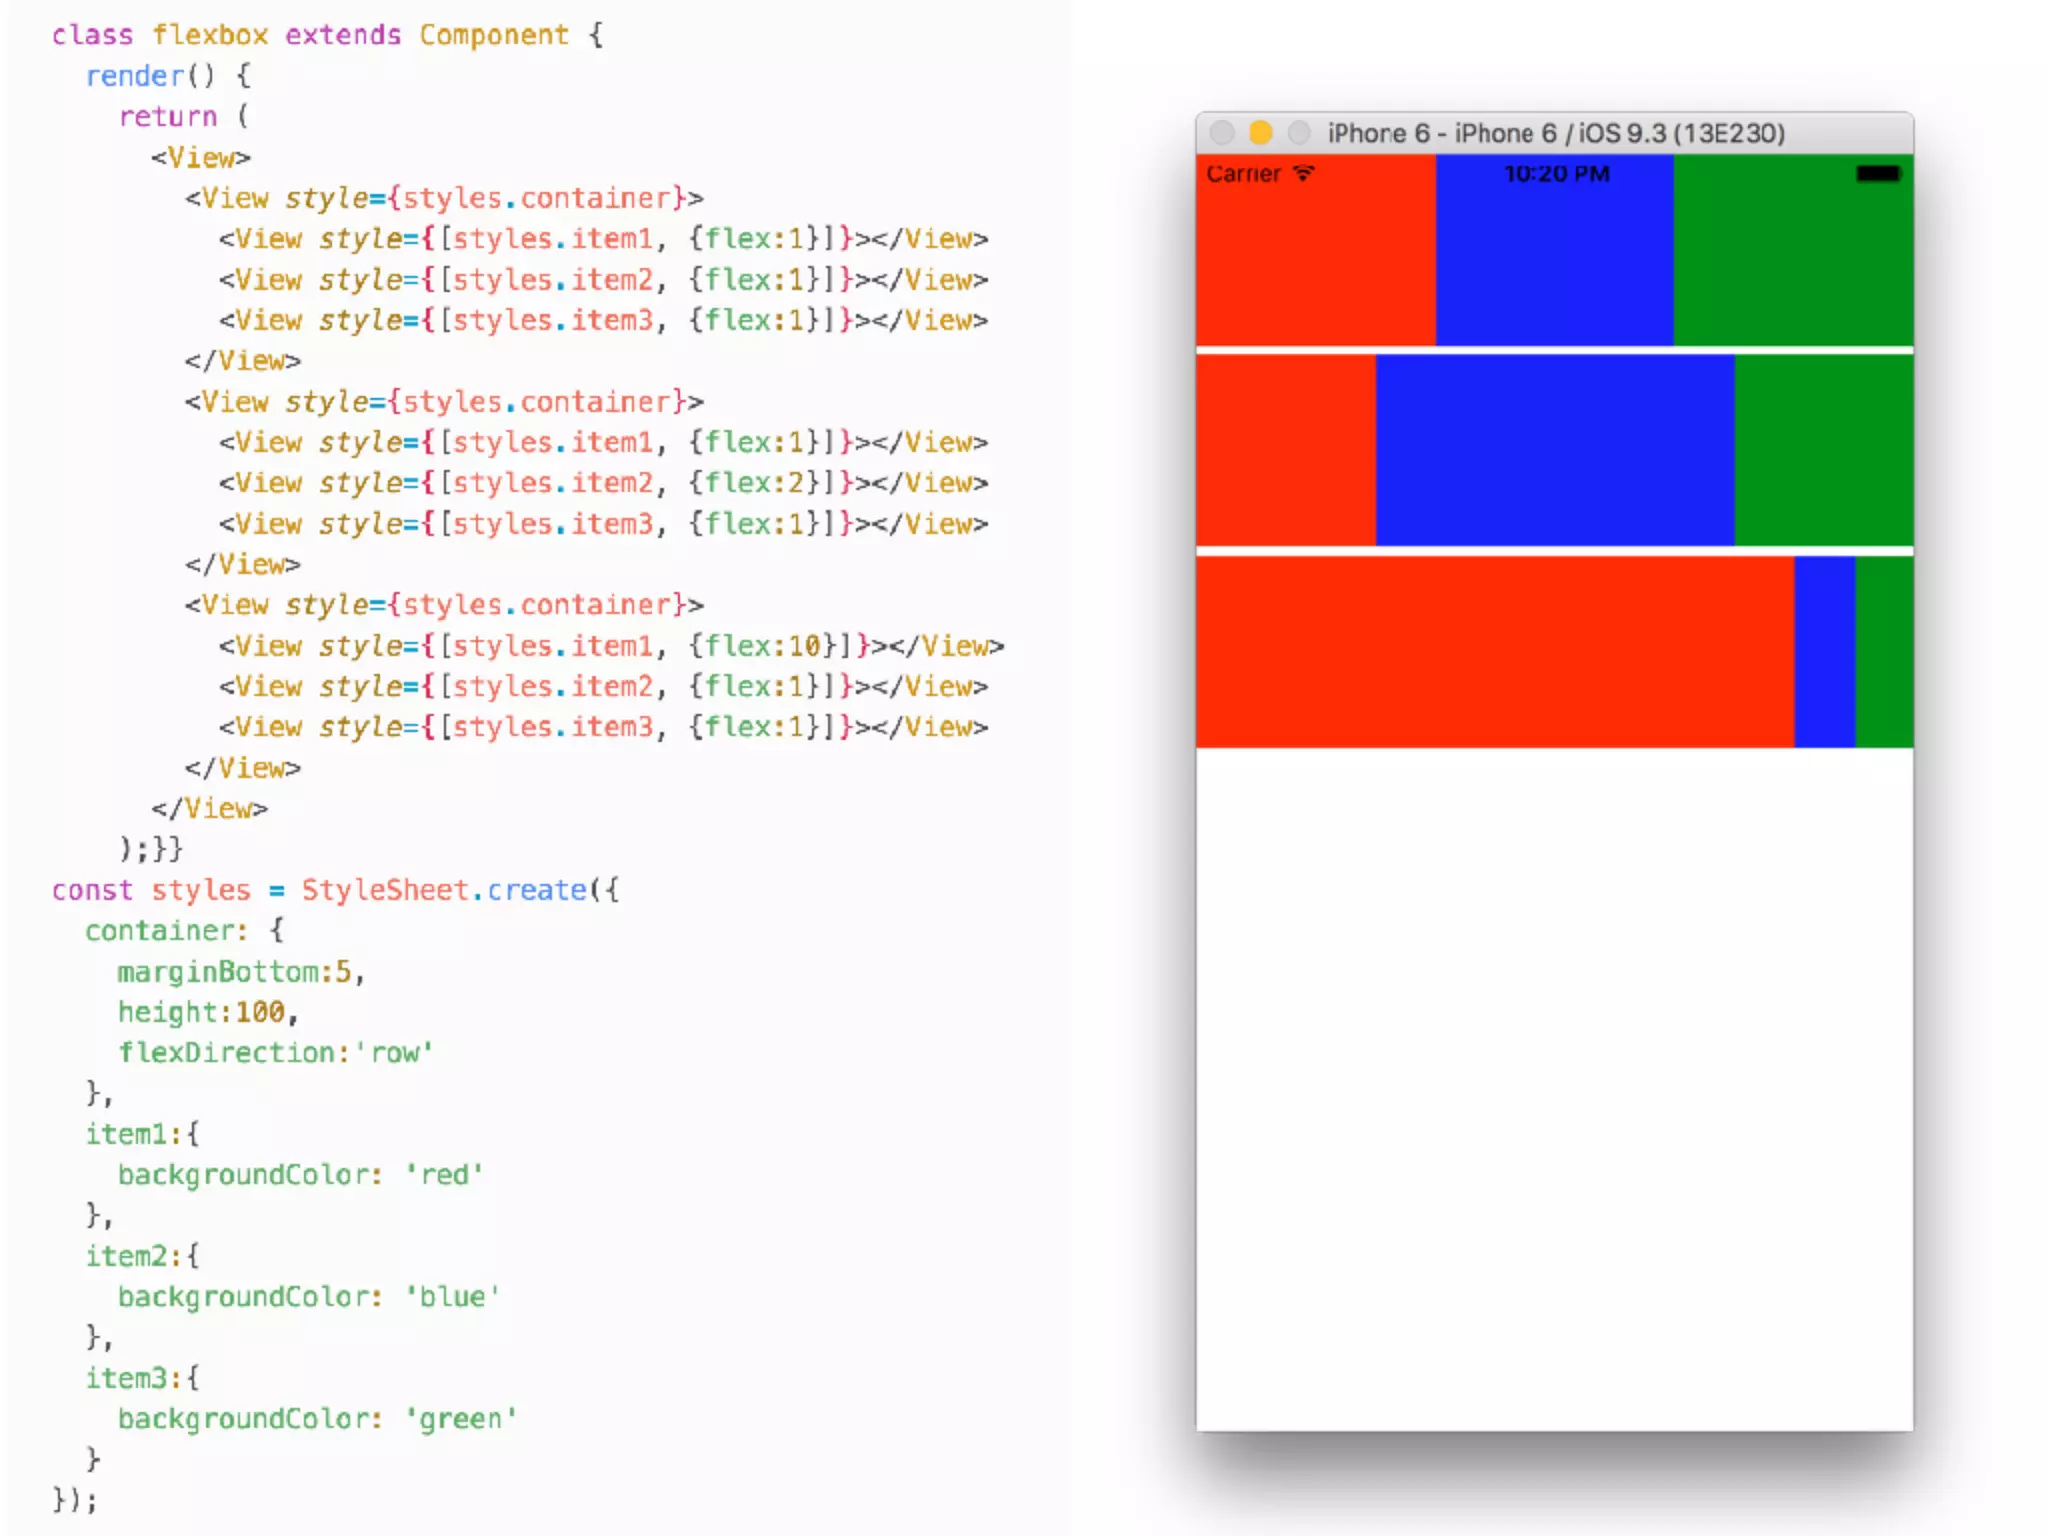Screen dimensions: 2048x1536
Task: Click the Wi-Fi icon in simulator status bar
Action: pos(1303,173)
